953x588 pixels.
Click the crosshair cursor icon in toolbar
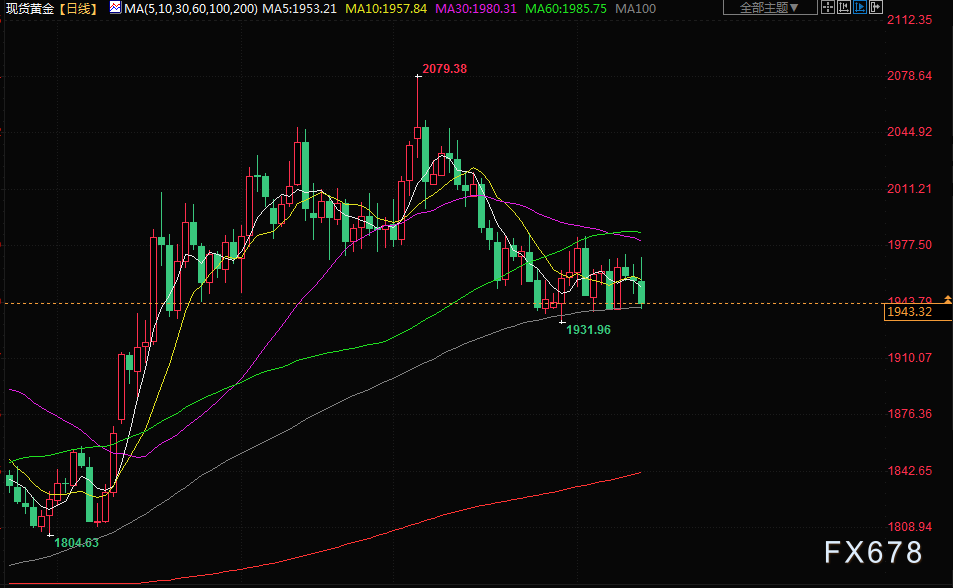pyautogui.click(x=828, y=7)
